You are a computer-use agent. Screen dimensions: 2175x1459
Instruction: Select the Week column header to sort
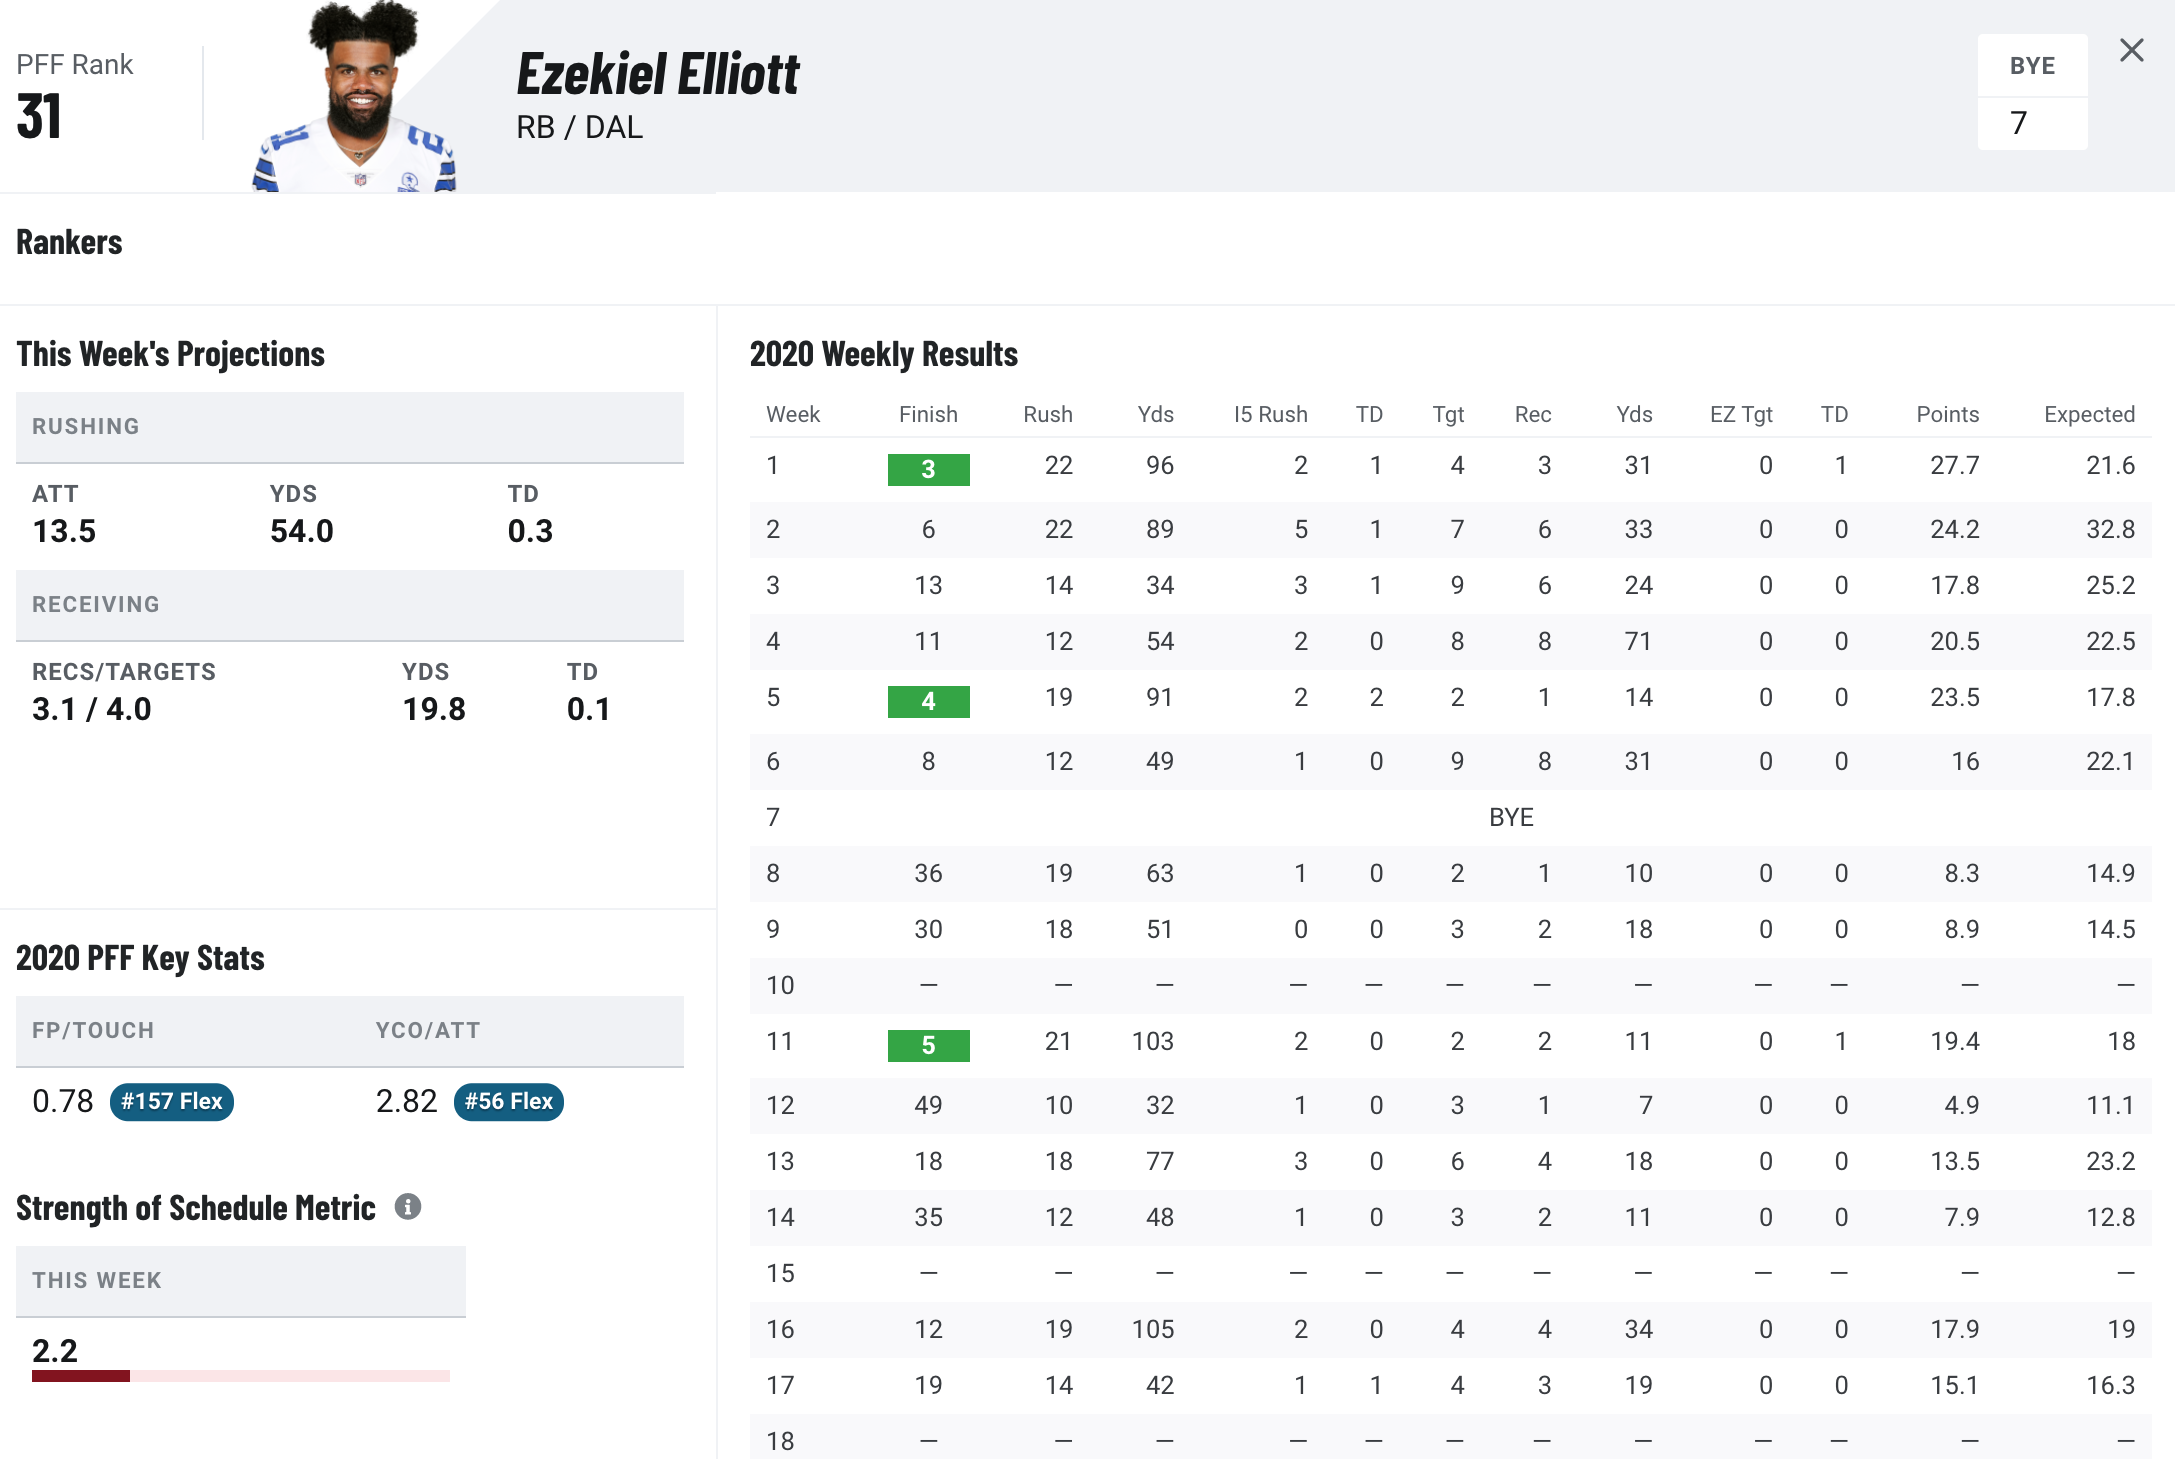[793, 414]
